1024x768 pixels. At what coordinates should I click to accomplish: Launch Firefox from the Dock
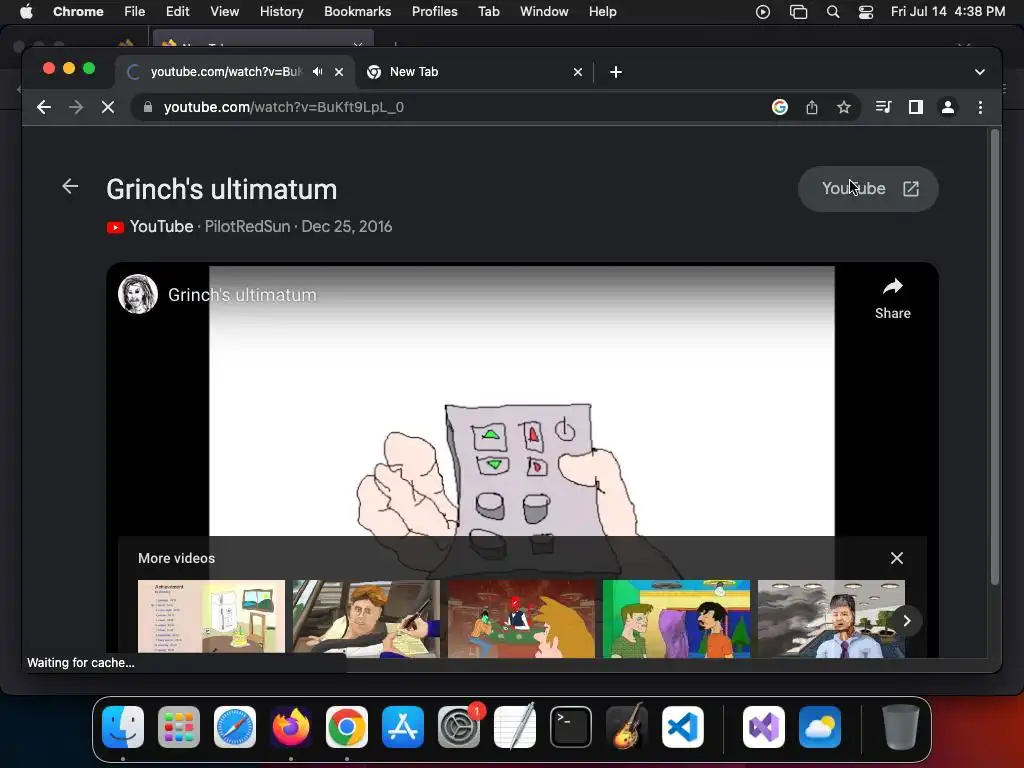click(291, 727)
